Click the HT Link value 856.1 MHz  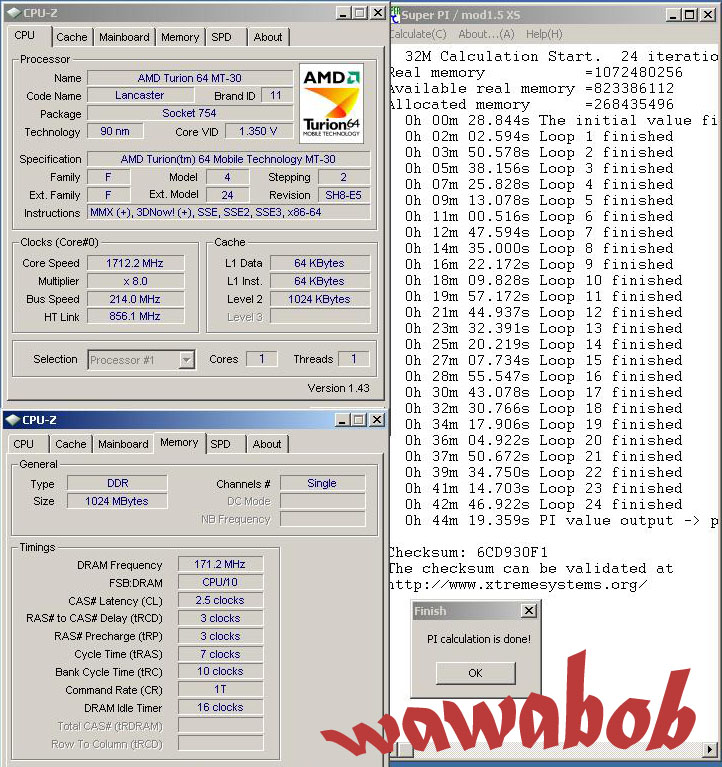[135, 316]
